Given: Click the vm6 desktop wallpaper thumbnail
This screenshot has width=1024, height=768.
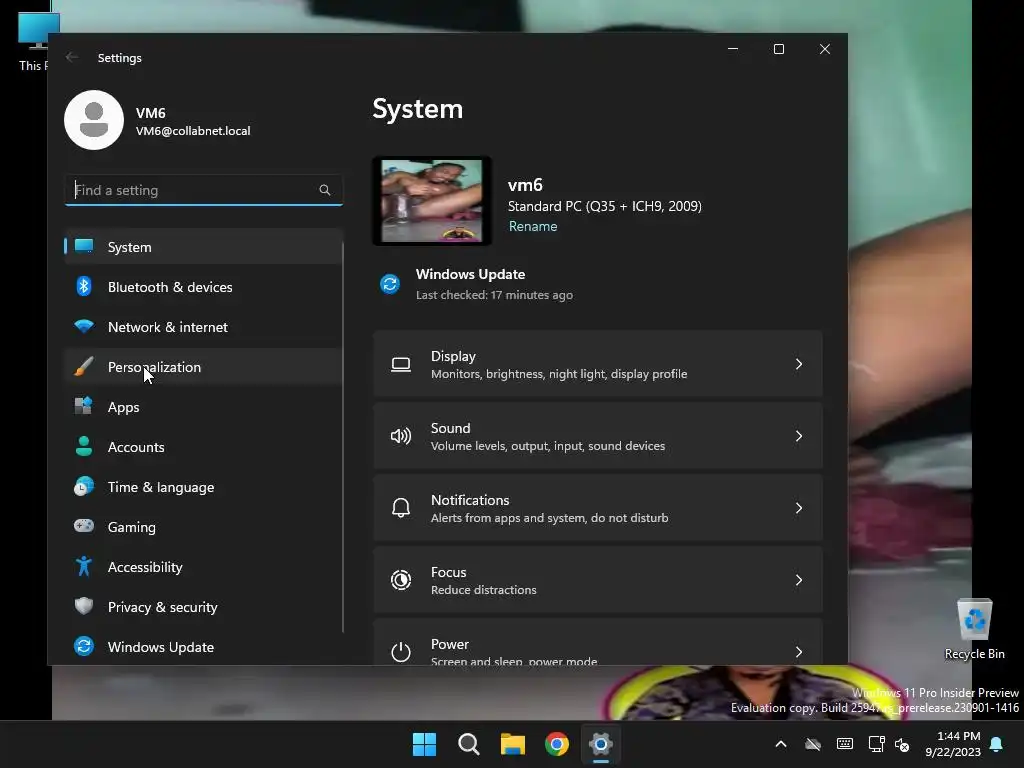Looking at the screenshot, I should coord(432,201).
